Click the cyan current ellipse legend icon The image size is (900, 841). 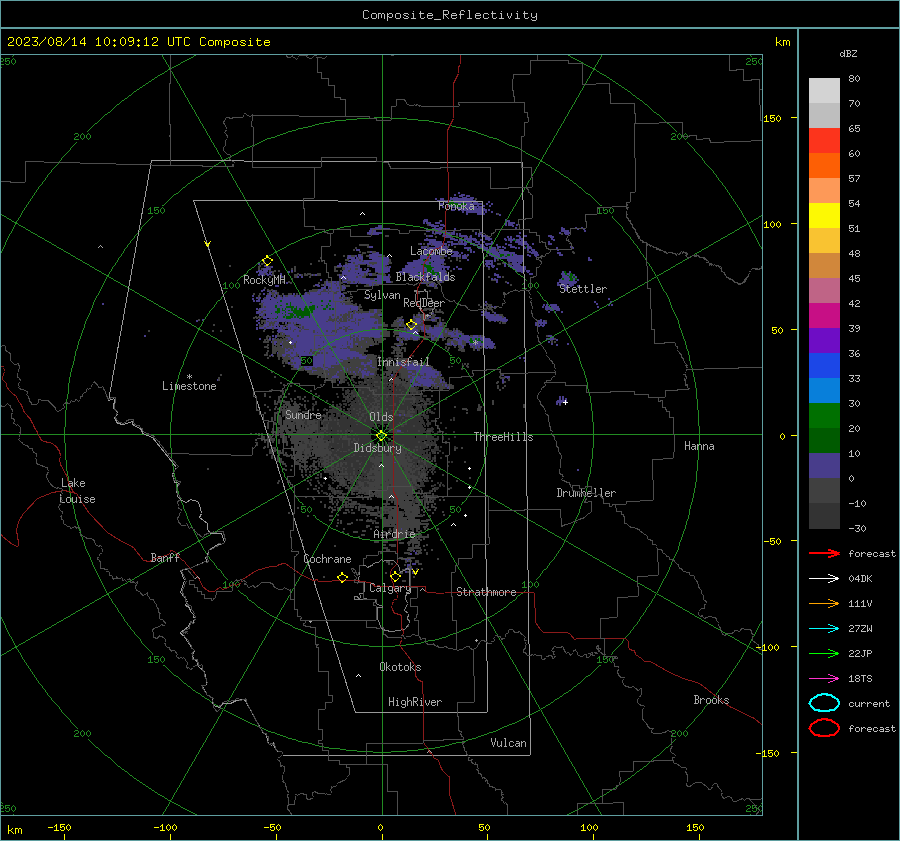(x=824, y=703)
